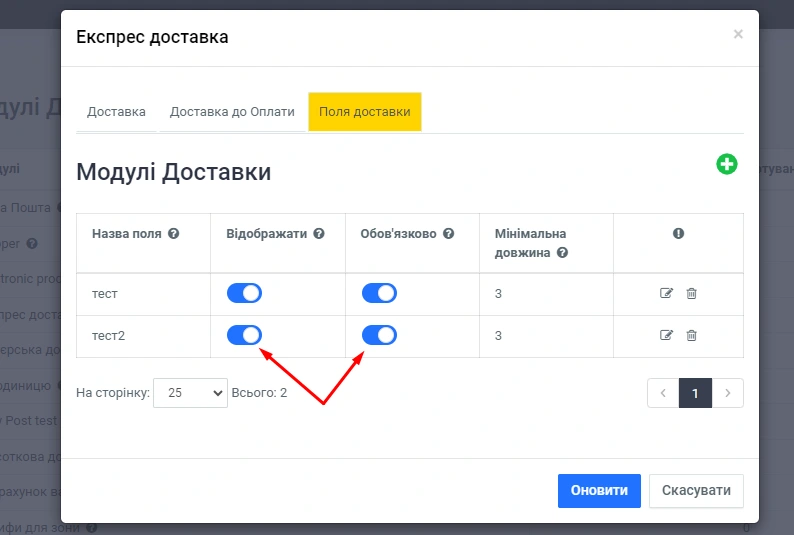Disable Обов'язково switch for тест2 row
794x535 pixels.
click(x=379, y=335)
